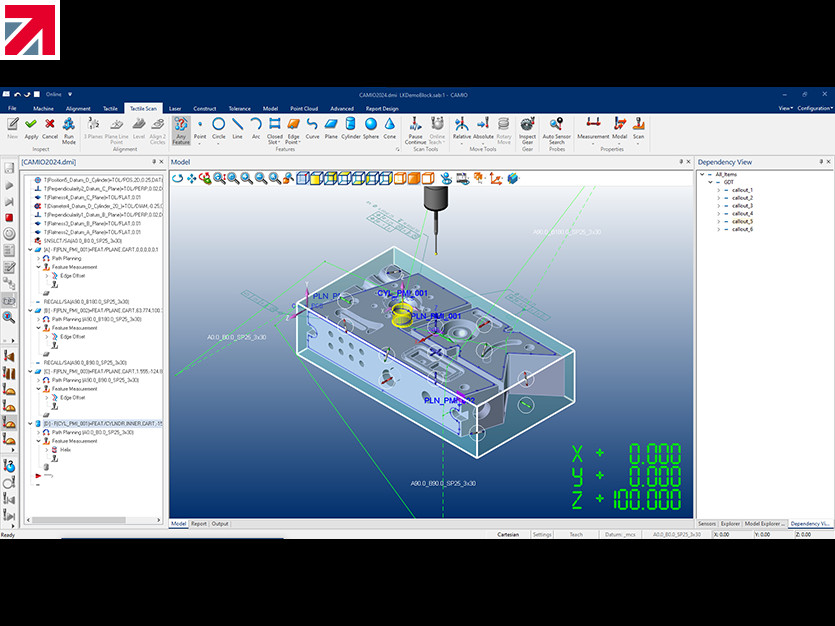Switch to the Sensors panel tab
This screenshot has width=835, height=626.
[707, 524]
